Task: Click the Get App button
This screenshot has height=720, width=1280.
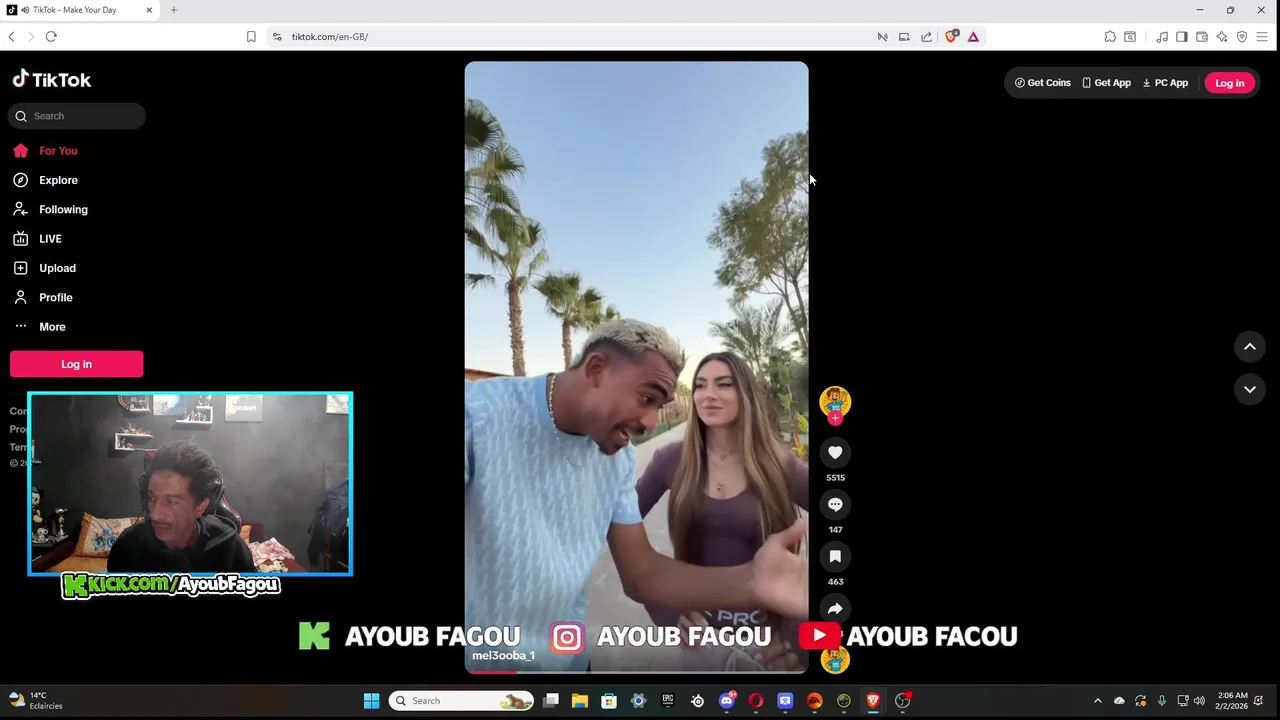Action: pyautogui.click(x=1106, y=83)
